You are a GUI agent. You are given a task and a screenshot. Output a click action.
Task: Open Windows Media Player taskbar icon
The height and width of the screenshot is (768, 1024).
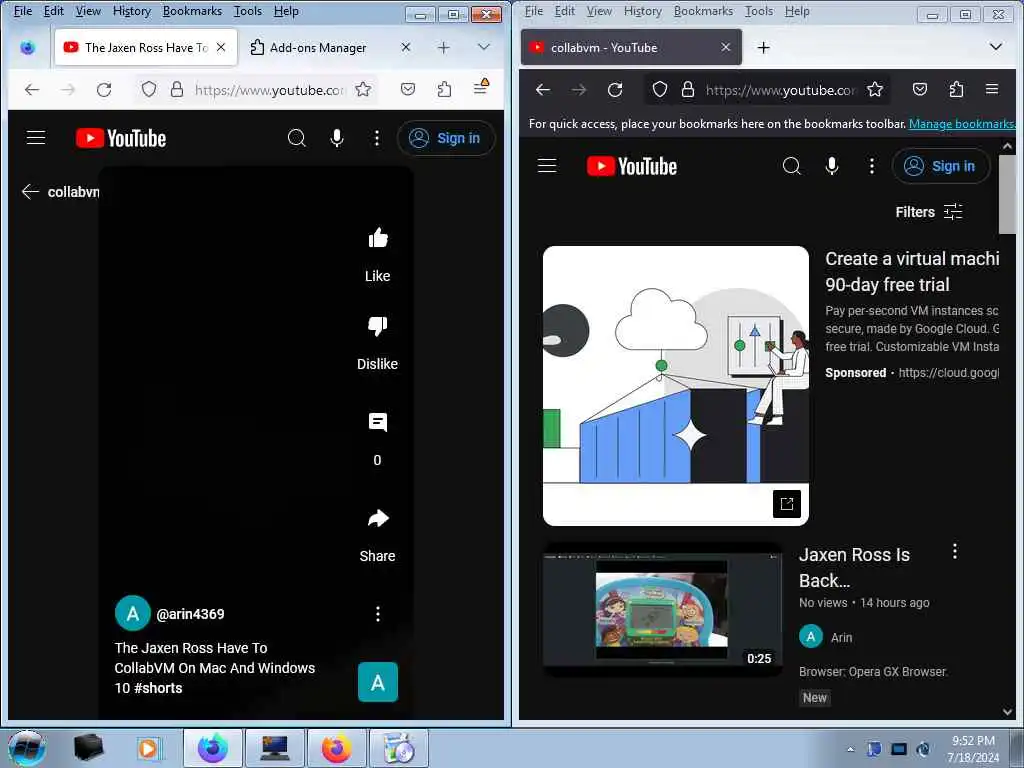[x=148, y=748]
